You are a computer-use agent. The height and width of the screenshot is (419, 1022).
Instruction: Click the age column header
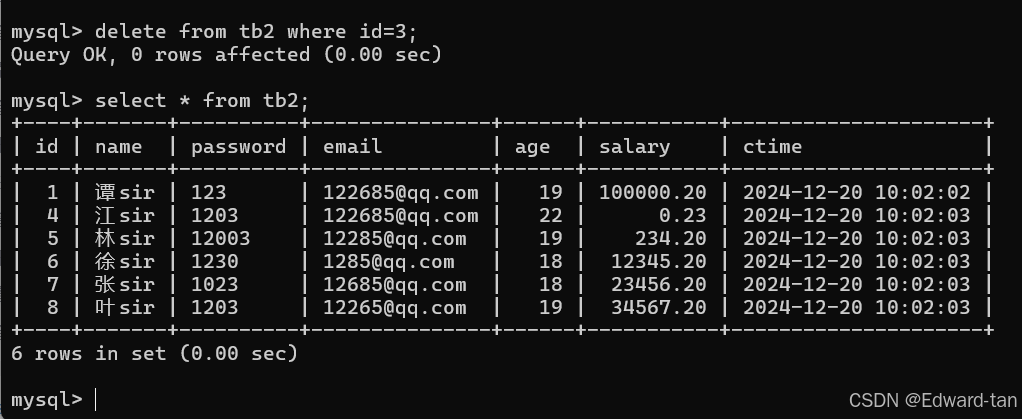tap(532, 146)
